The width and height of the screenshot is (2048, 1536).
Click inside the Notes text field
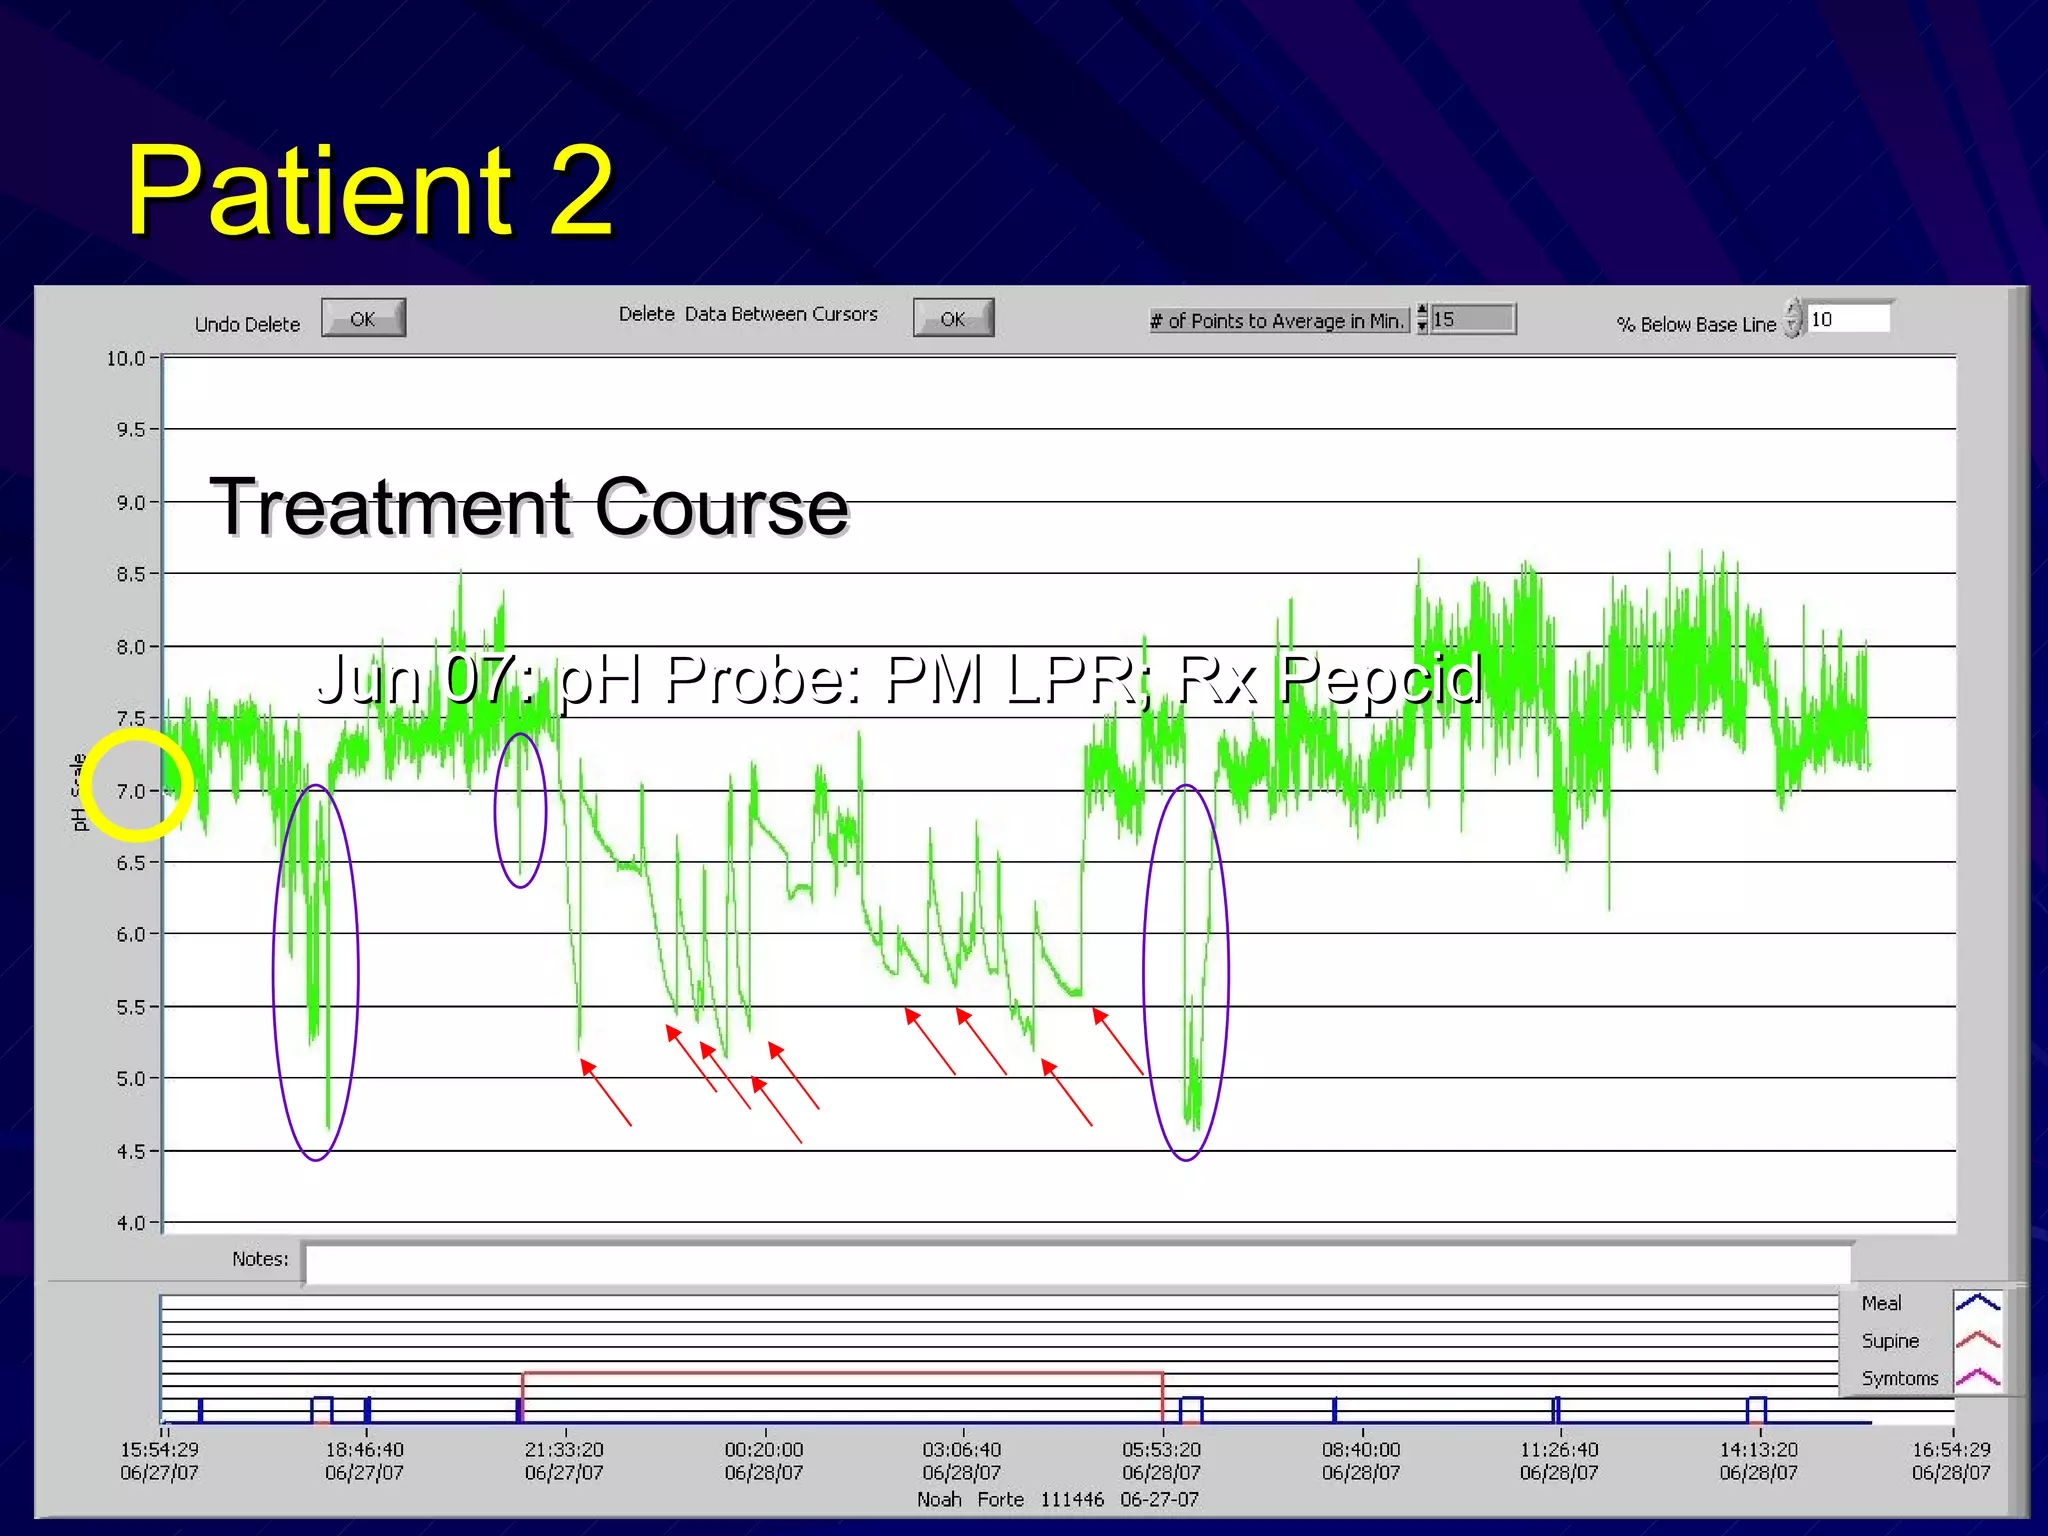coord(1076,1263)
